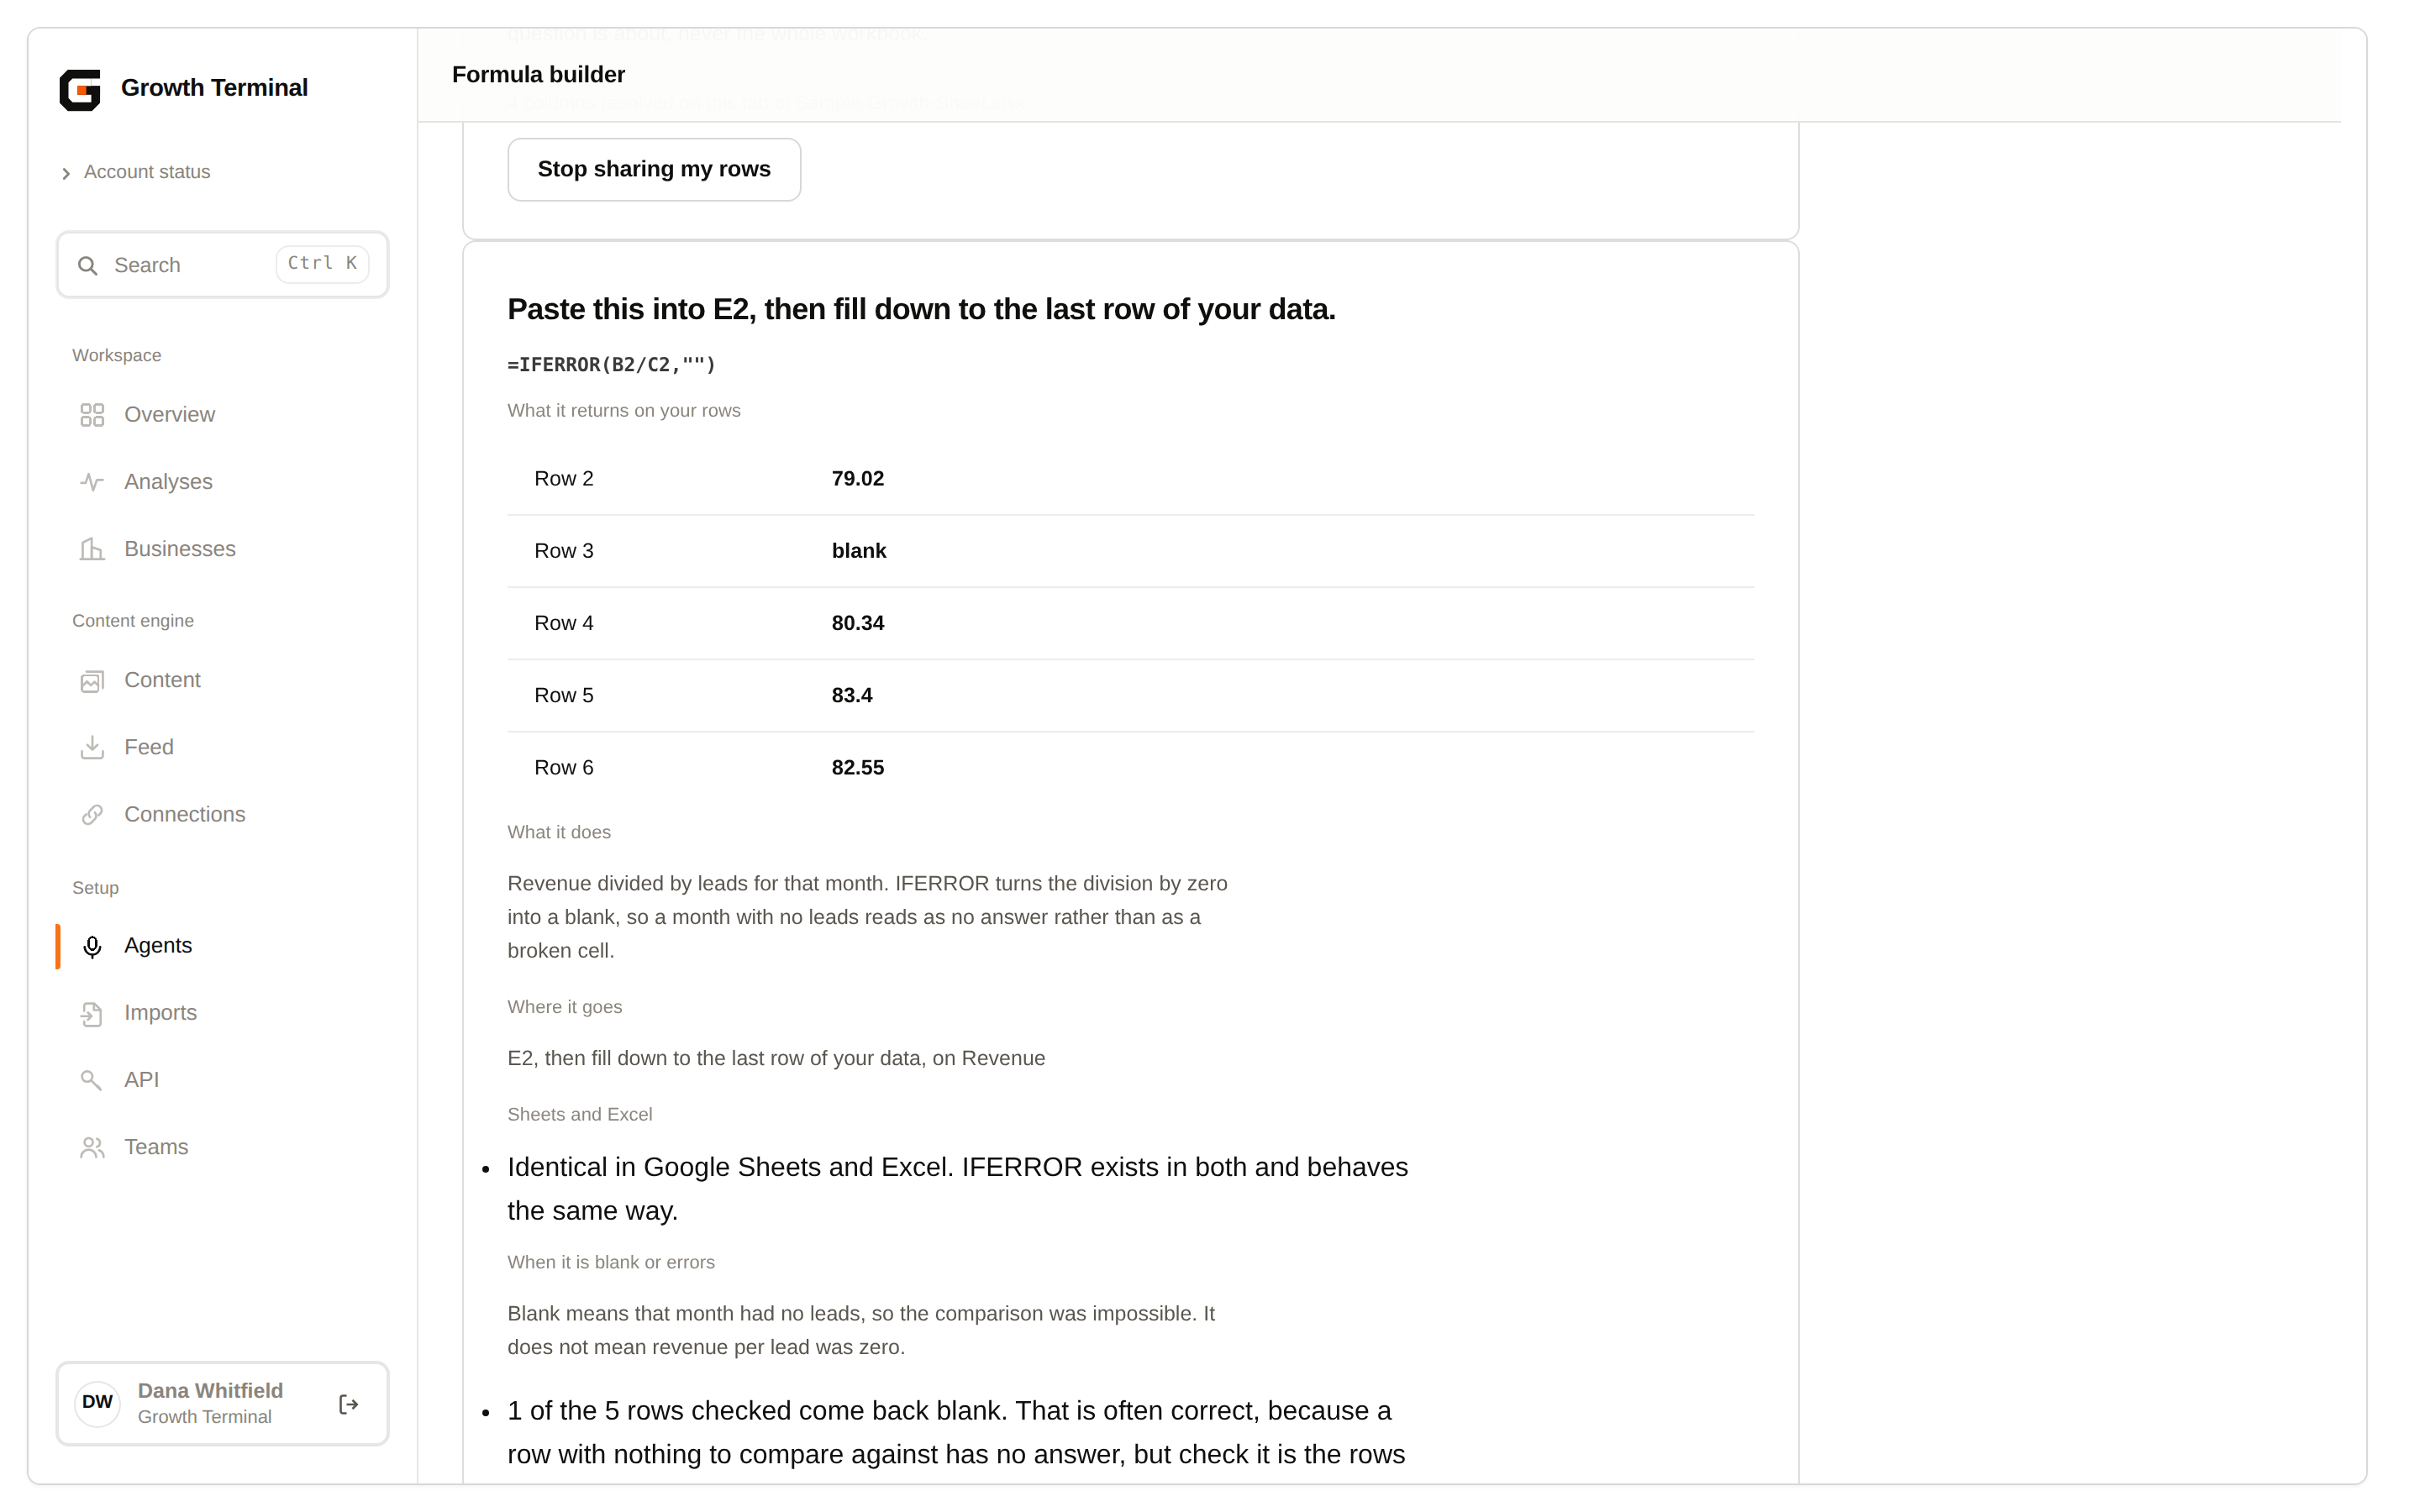2420x1512 pixels.
Task: Click the Agents microphone icon
Action: 92,946
